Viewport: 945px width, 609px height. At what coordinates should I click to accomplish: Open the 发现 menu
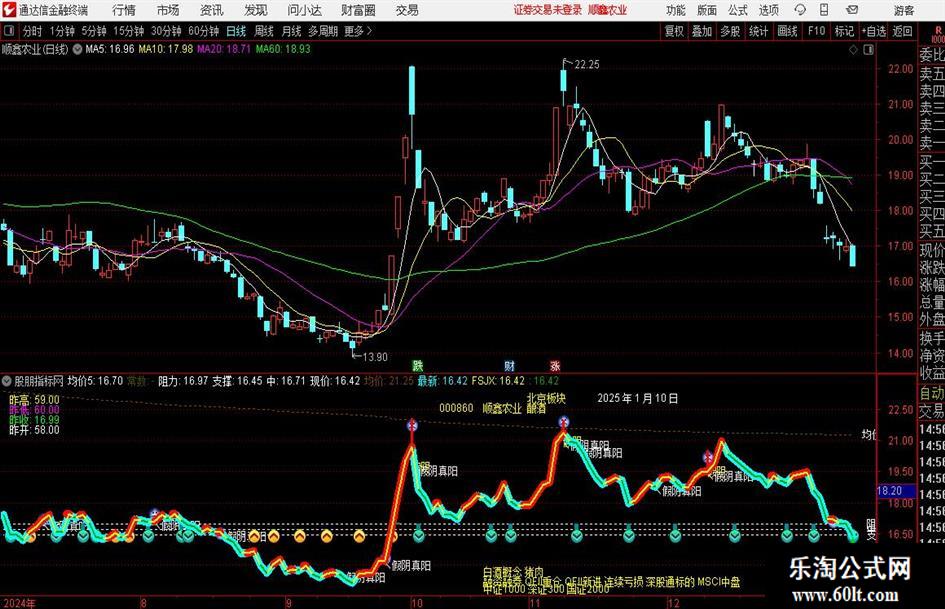(256, 10)
